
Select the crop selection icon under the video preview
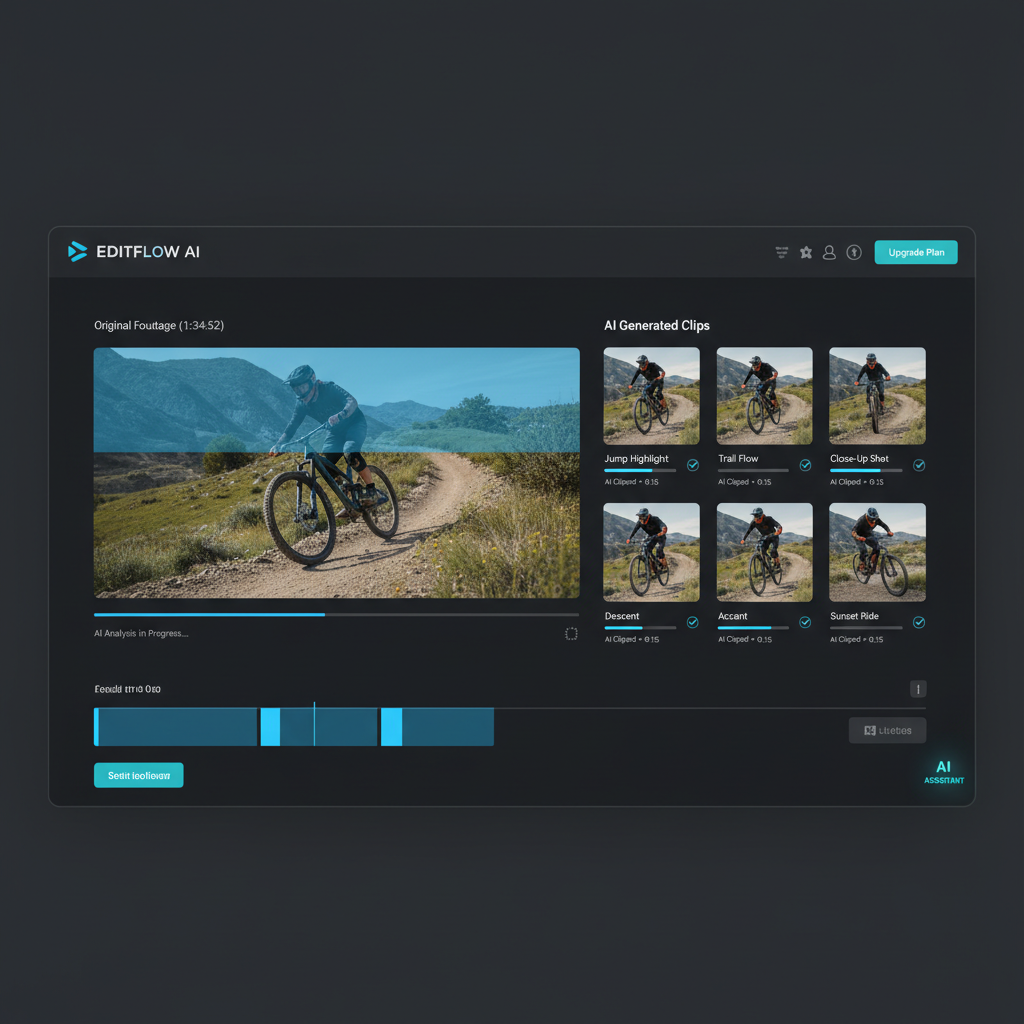[x=571, y=633]
